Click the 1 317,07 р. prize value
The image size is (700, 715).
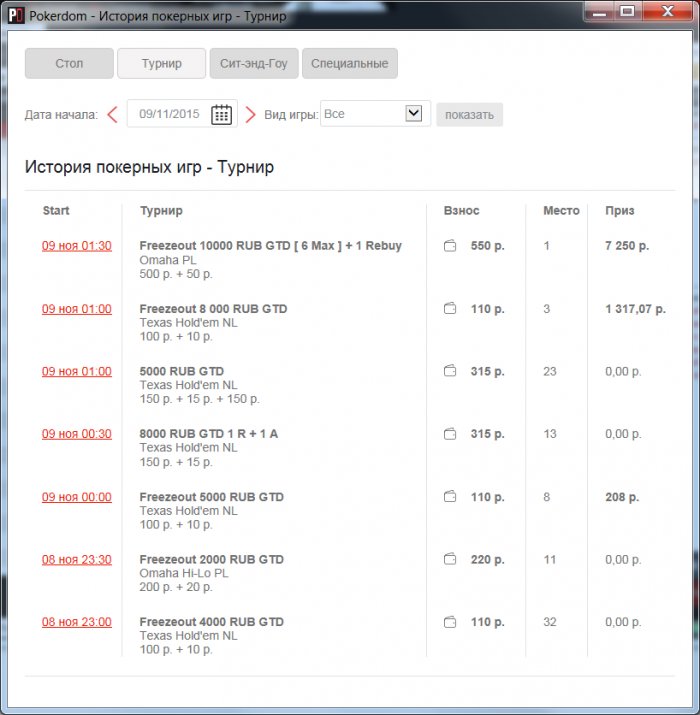636,309
